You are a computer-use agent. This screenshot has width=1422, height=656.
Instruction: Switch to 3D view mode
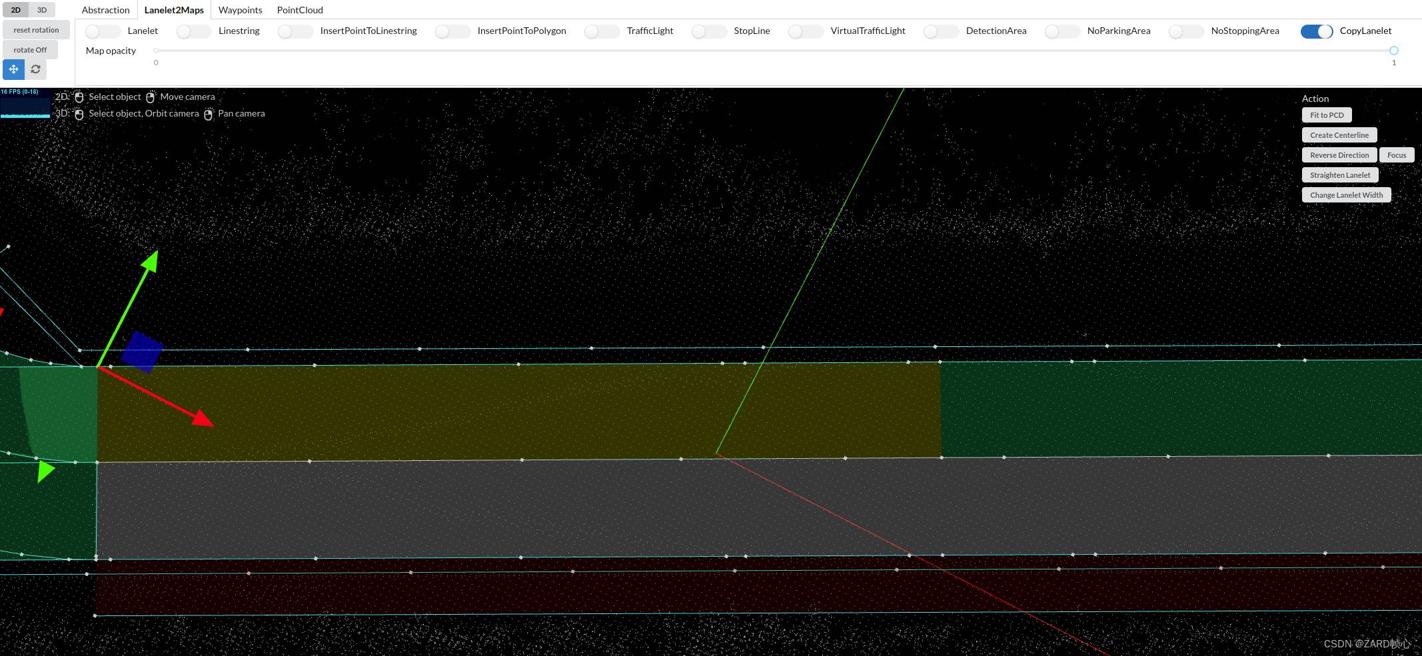[x=42, y=10]
